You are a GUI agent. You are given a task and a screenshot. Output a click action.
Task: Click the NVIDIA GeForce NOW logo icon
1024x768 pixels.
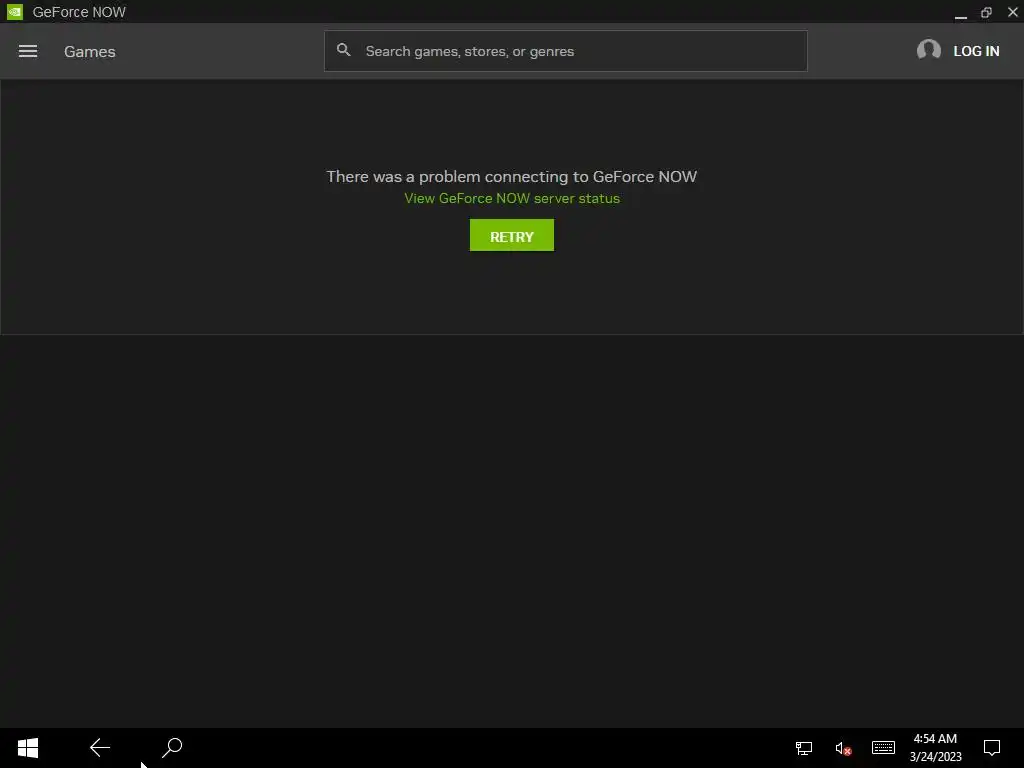point(14,12)
